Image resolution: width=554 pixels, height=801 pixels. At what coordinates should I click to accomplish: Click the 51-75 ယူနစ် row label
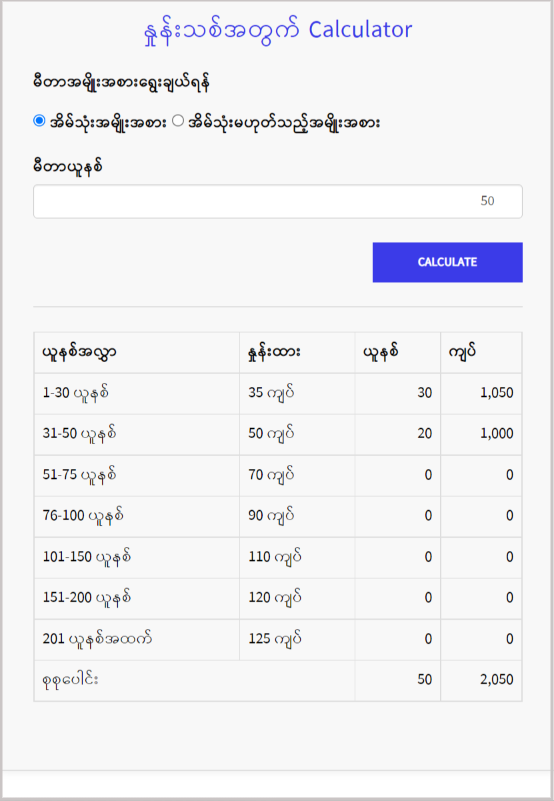point(79,475)
